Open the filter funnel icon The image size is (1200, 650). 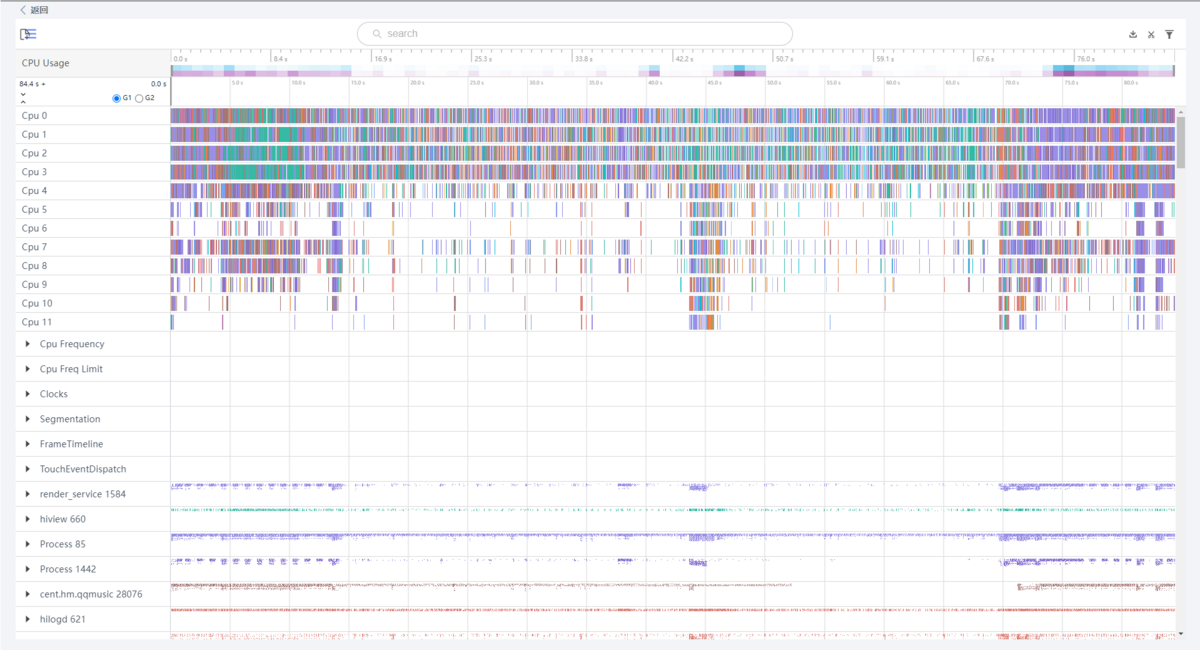pos(1169,34)
